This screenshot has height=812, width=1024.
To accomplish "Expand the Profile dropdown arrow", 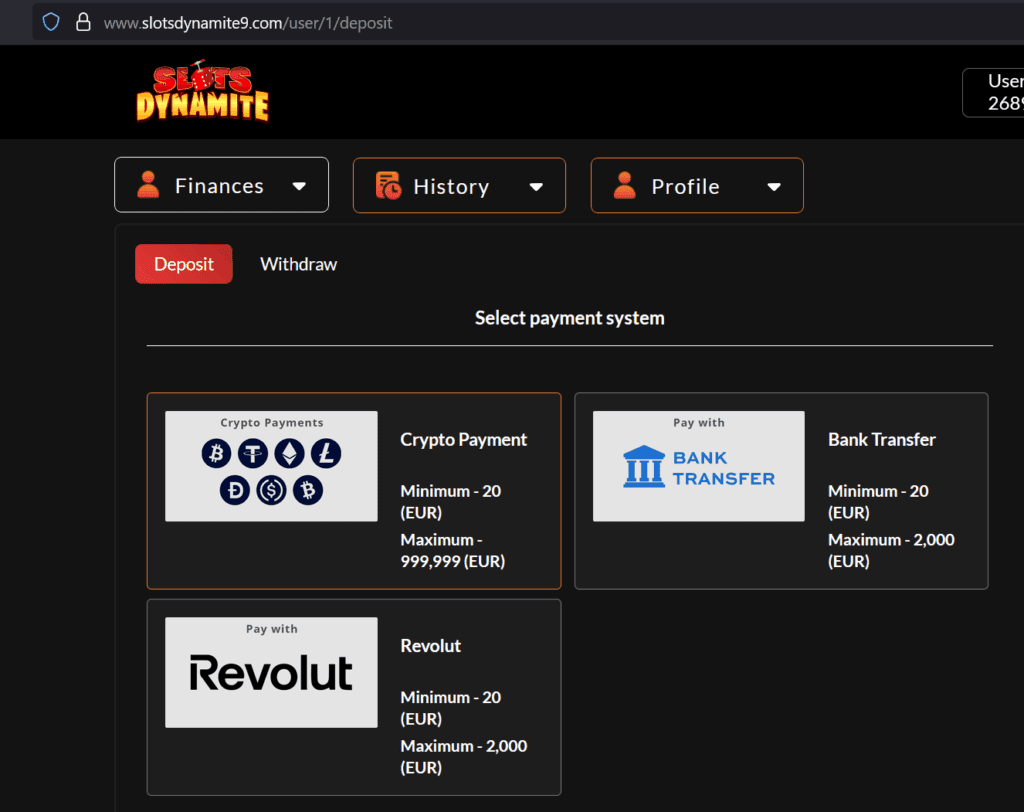I will 773,187.
